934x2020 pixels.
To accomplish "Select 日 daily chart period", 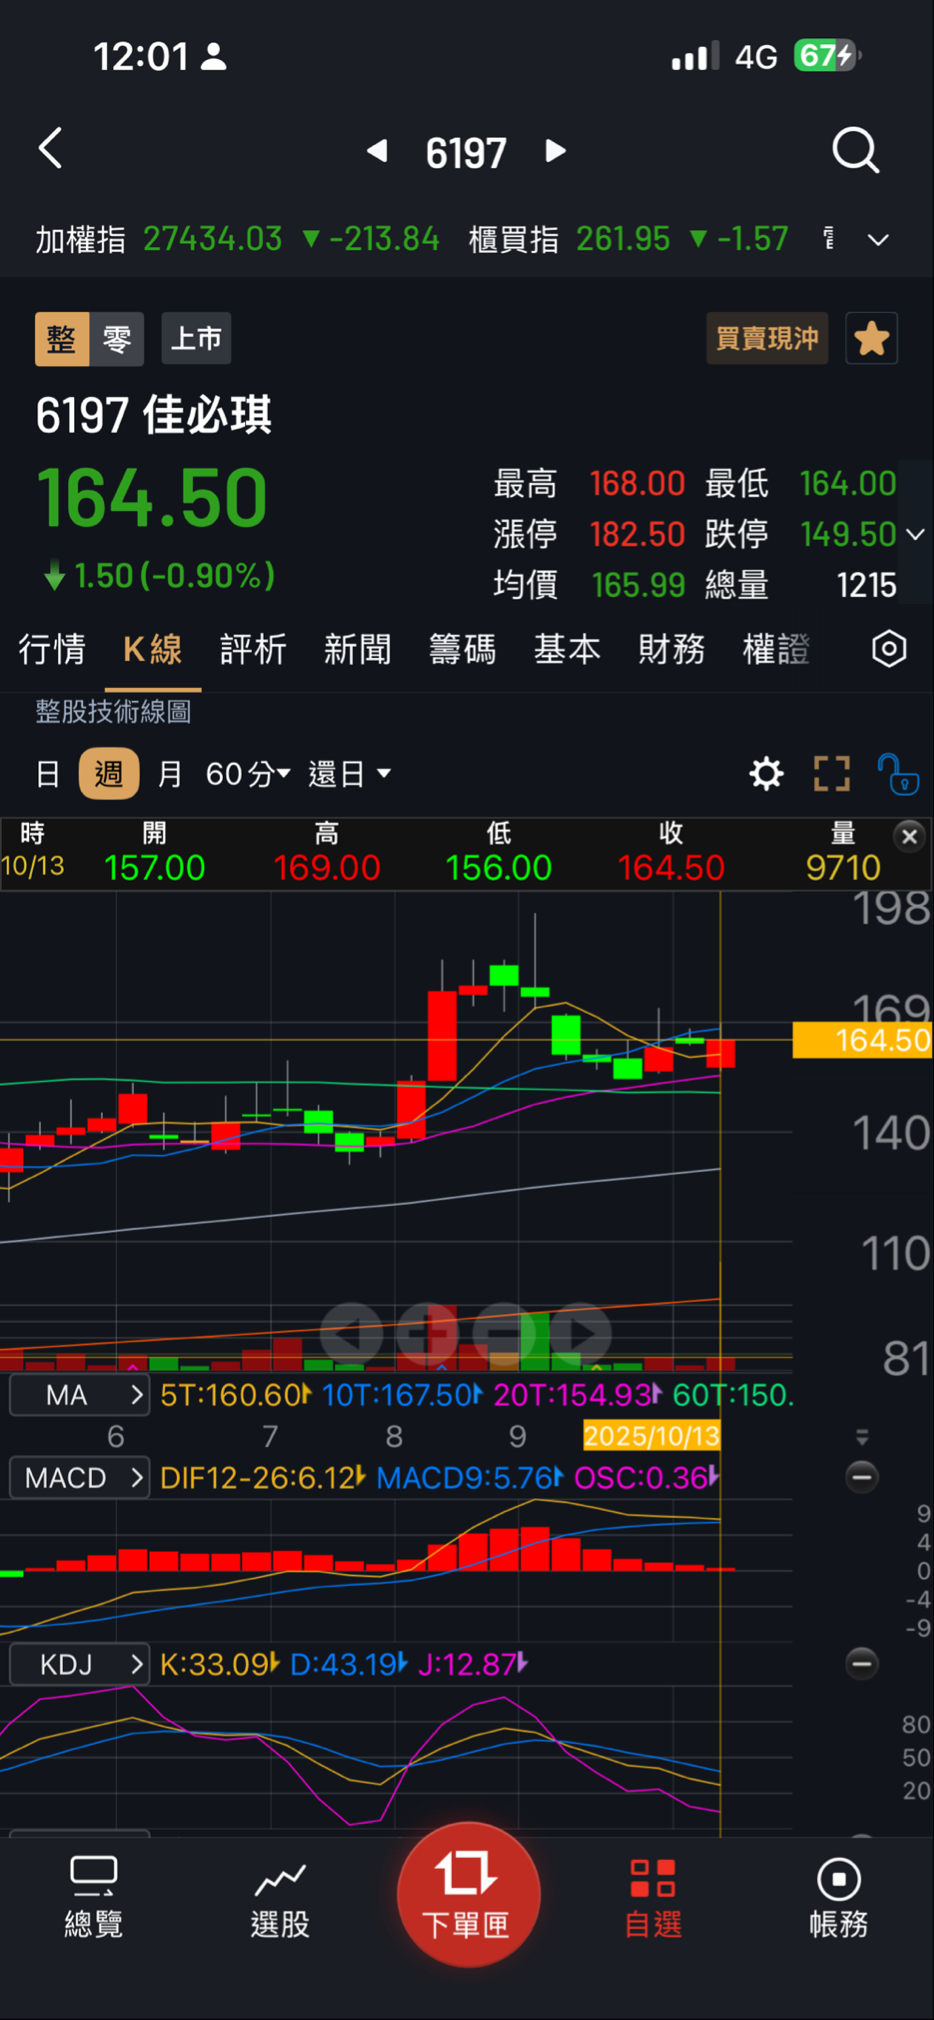I will 47,774.
